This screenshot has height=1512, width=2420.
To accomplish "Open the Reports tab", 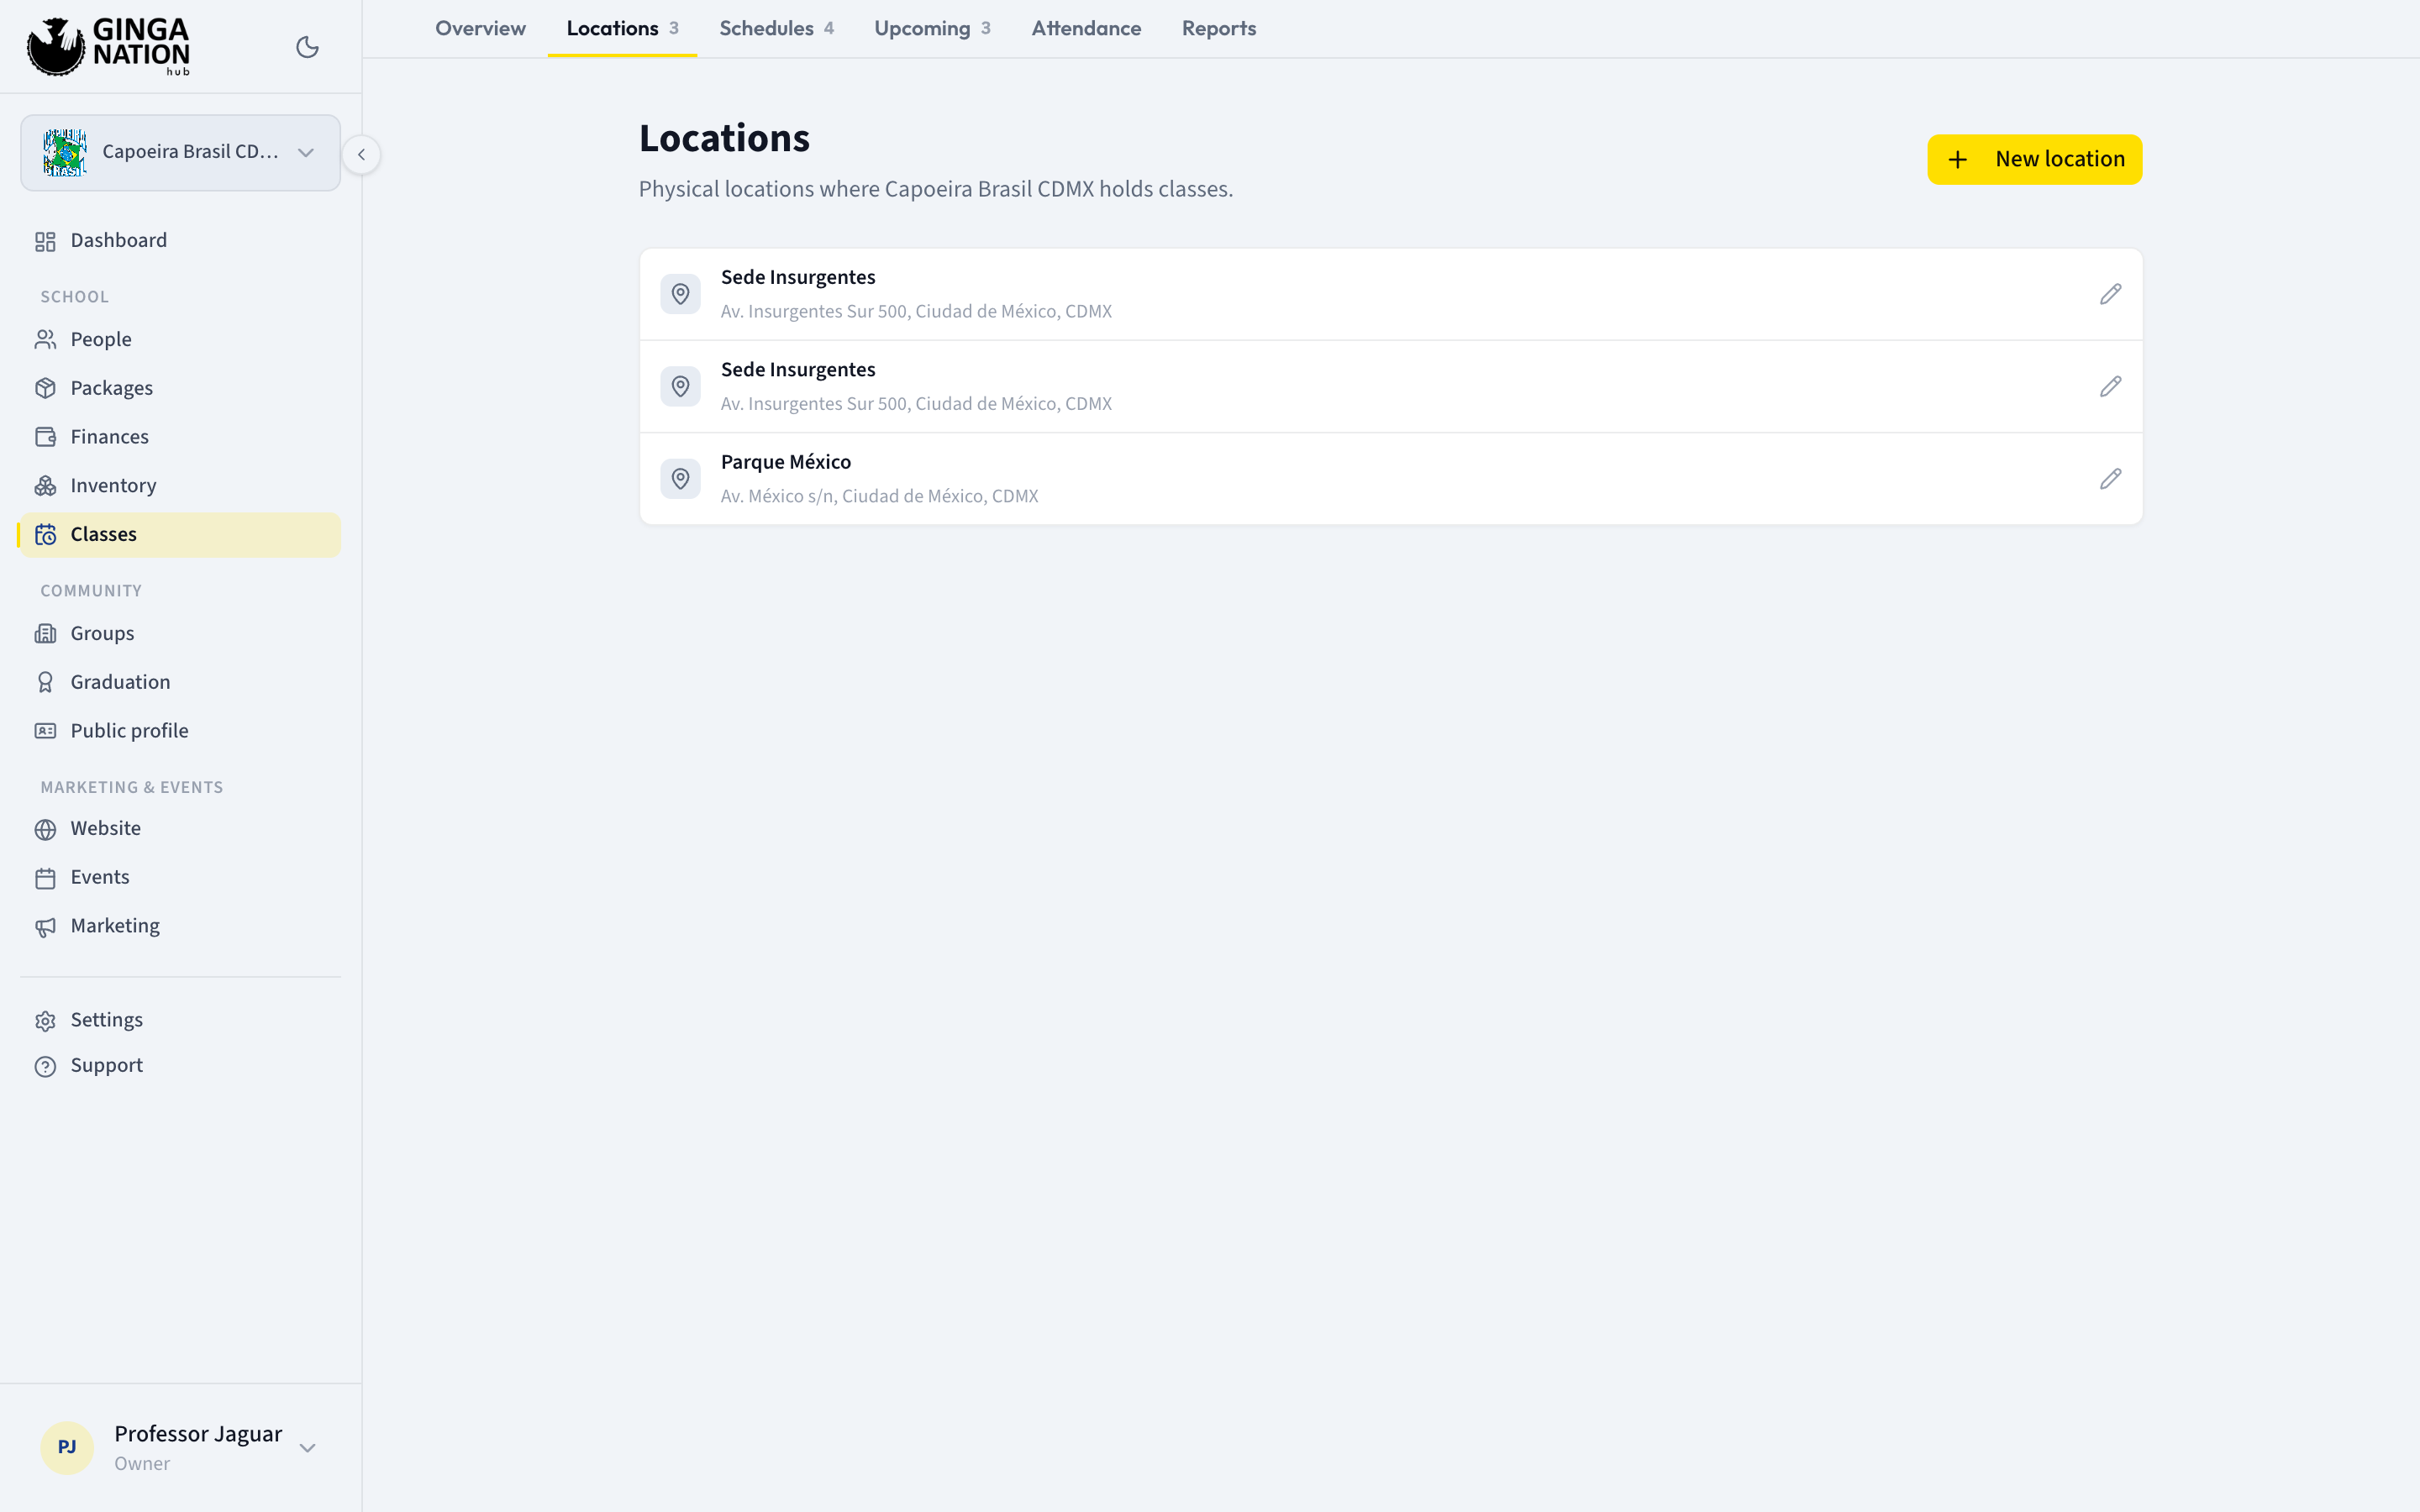I will 1218,28.
